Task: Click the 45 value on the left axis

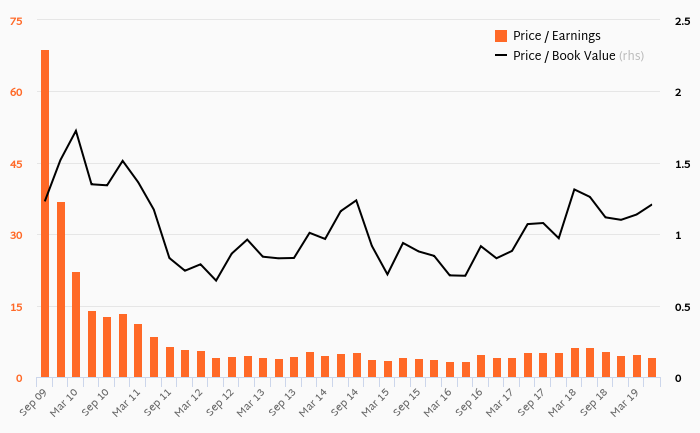Action: (16, 163)
